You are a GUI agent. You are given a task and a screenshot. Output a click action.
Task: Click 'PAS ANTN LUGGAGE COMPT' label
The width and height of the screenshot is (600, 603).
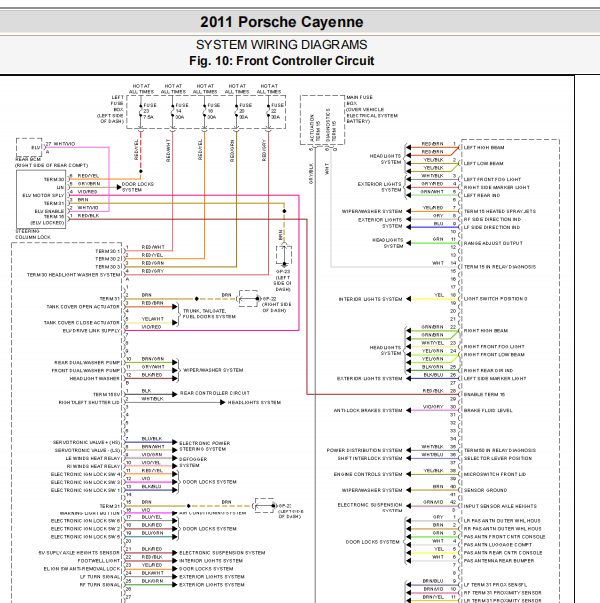[x=498, y=545]
